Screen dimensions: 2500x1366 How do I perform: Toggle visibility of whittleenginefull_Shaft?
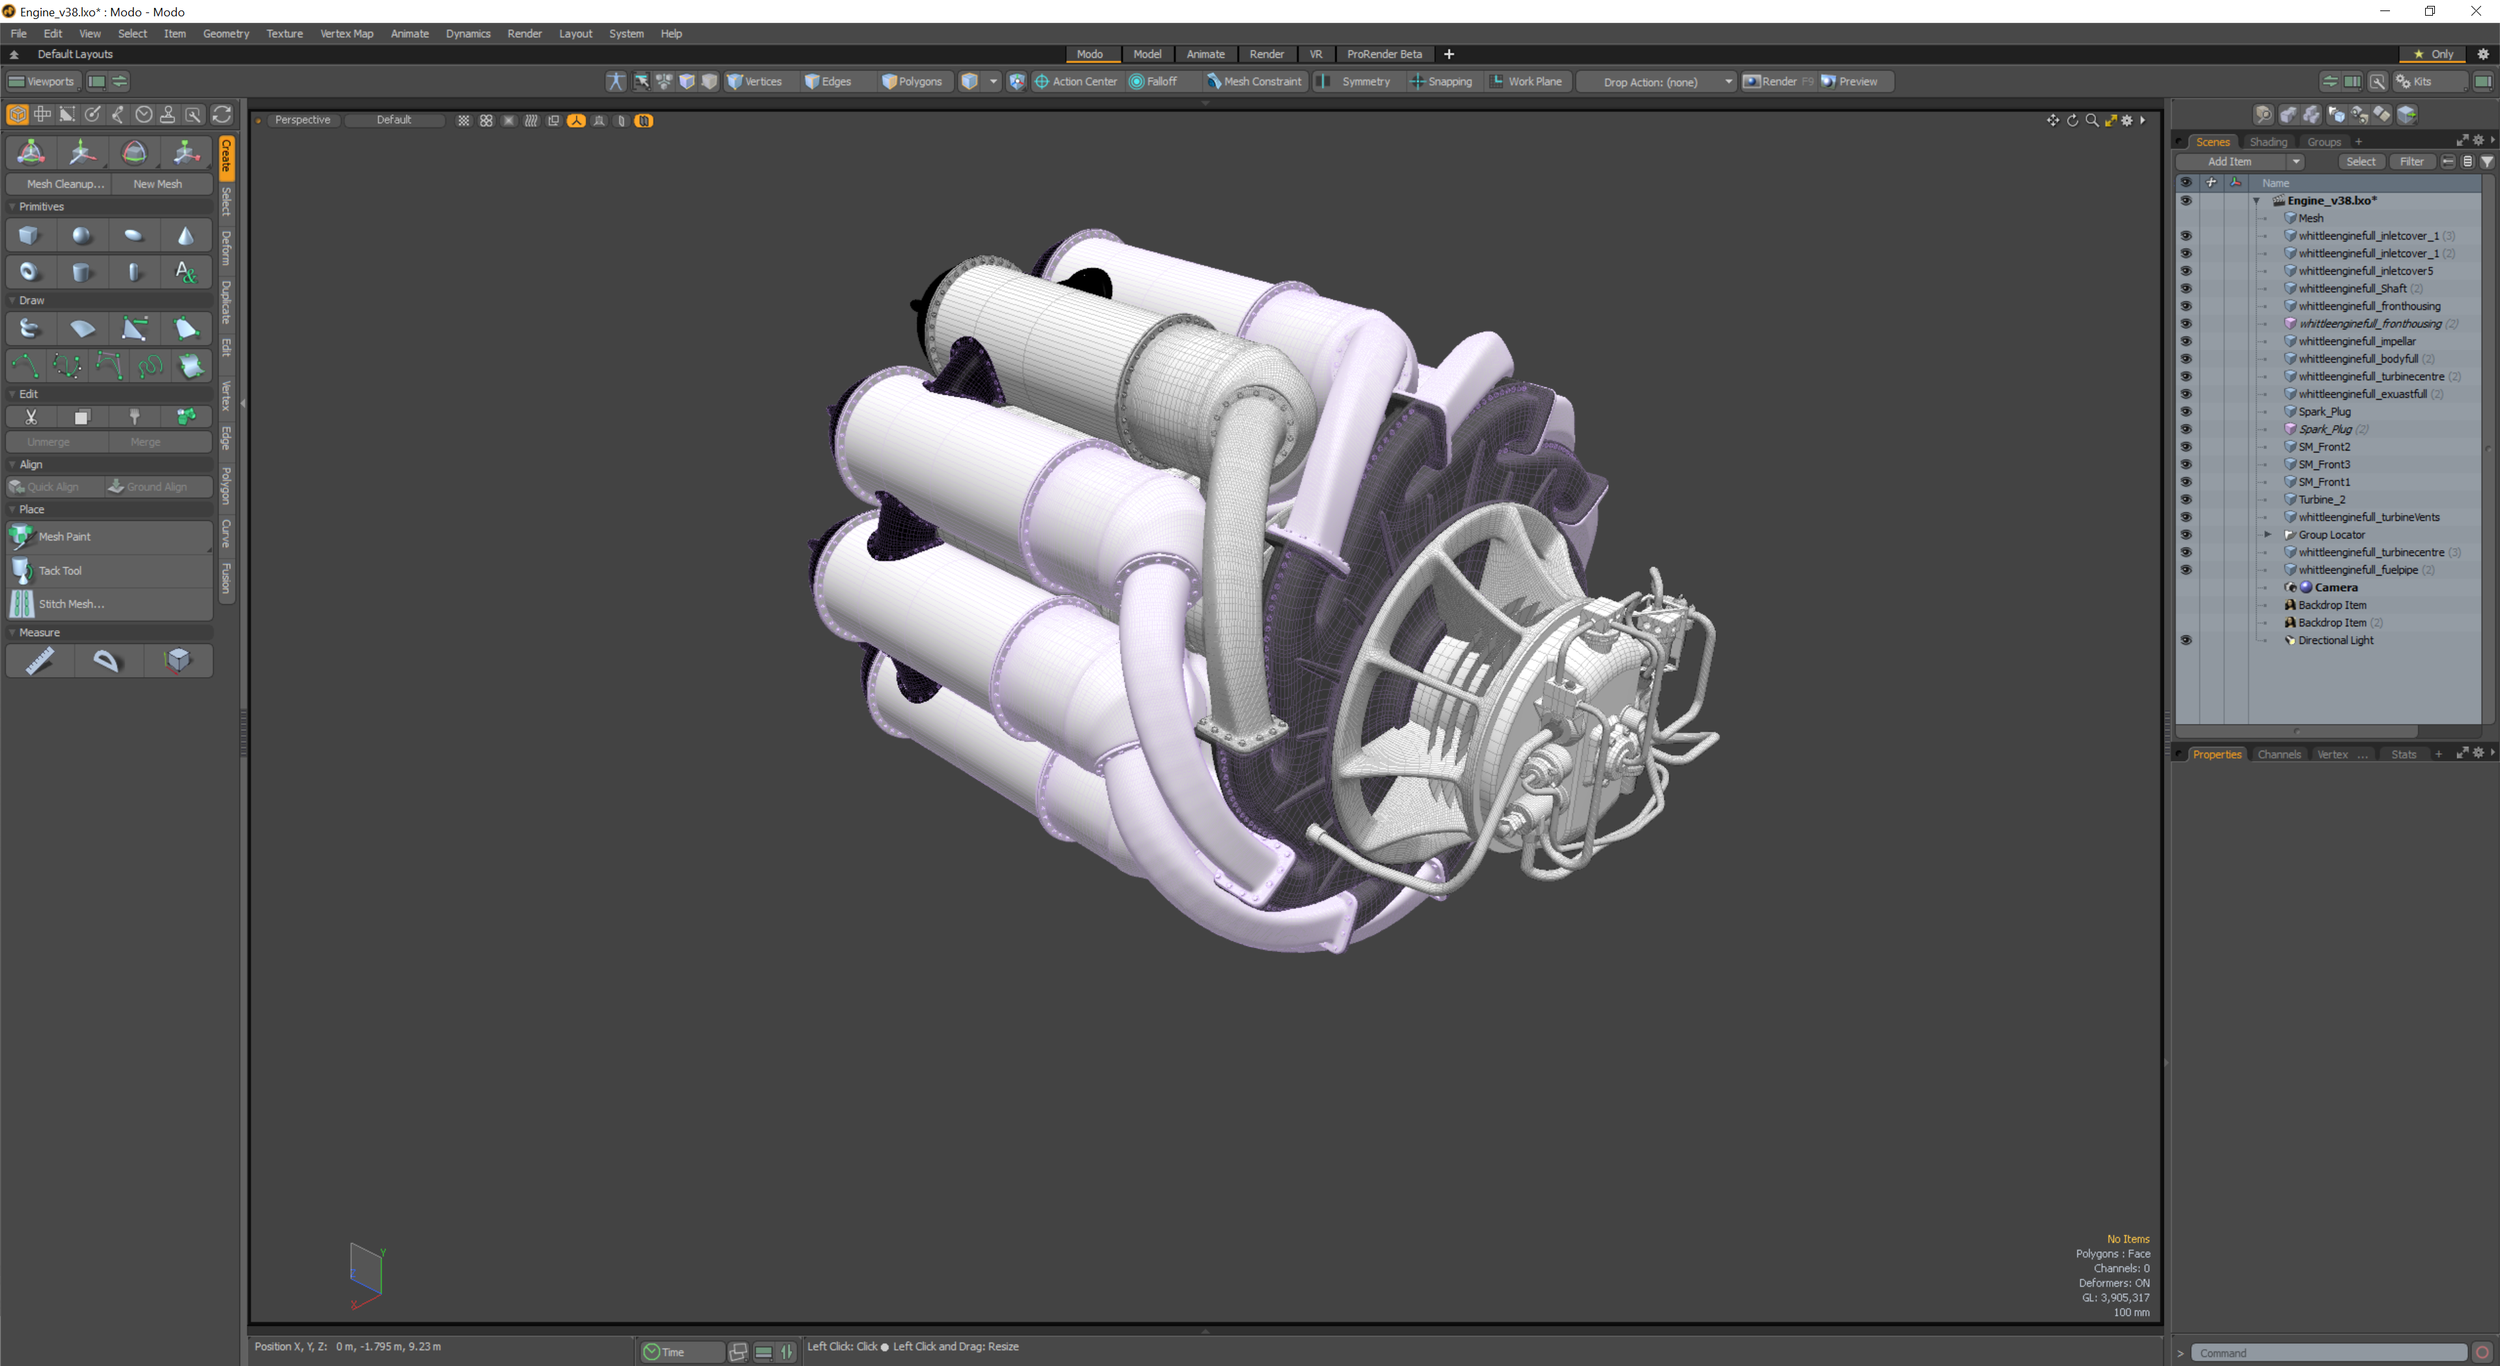[x=2186, y=288]
